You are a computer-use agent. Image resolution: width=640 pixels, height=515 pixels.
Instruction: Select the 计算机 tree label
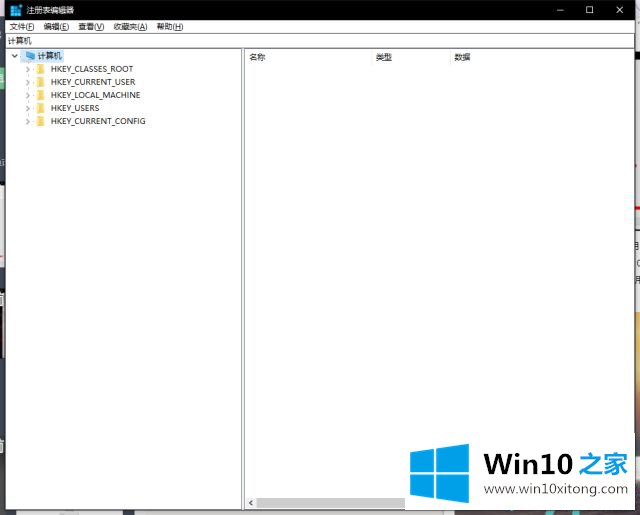pyautogui.click(x=49, y=55)
